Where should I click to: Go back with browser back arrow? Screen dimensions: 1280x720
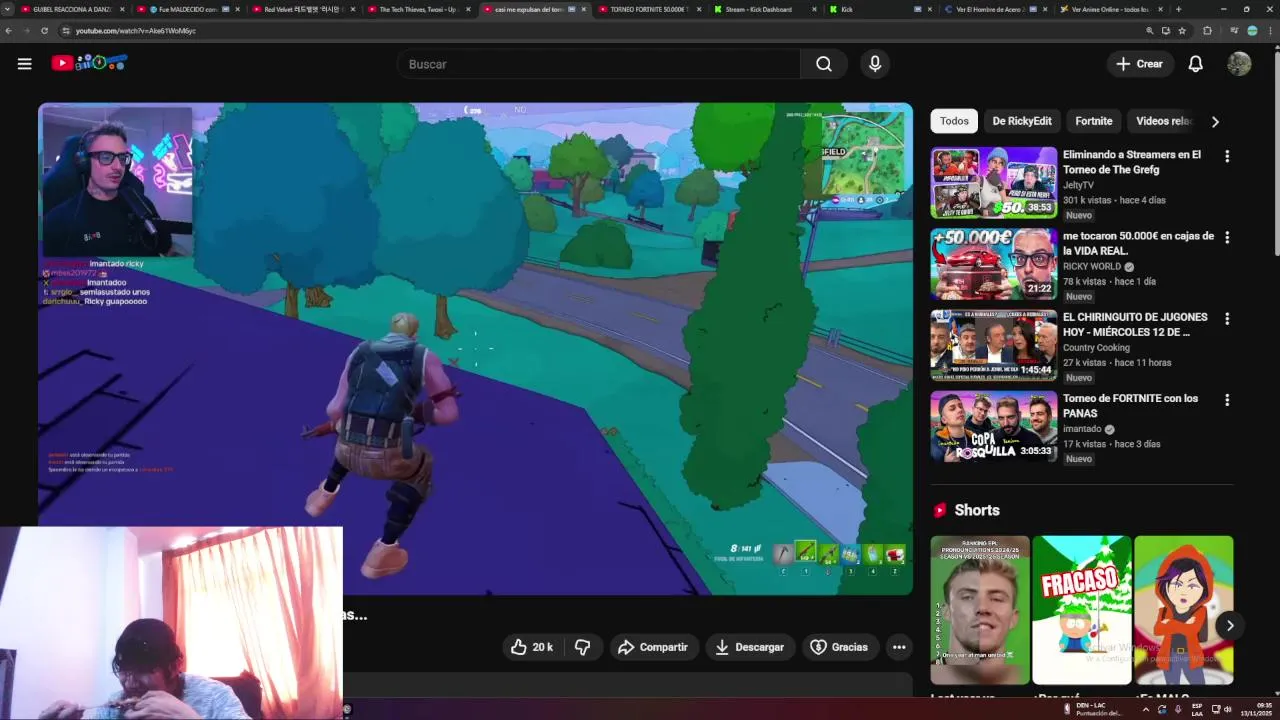tap(9, 31)
